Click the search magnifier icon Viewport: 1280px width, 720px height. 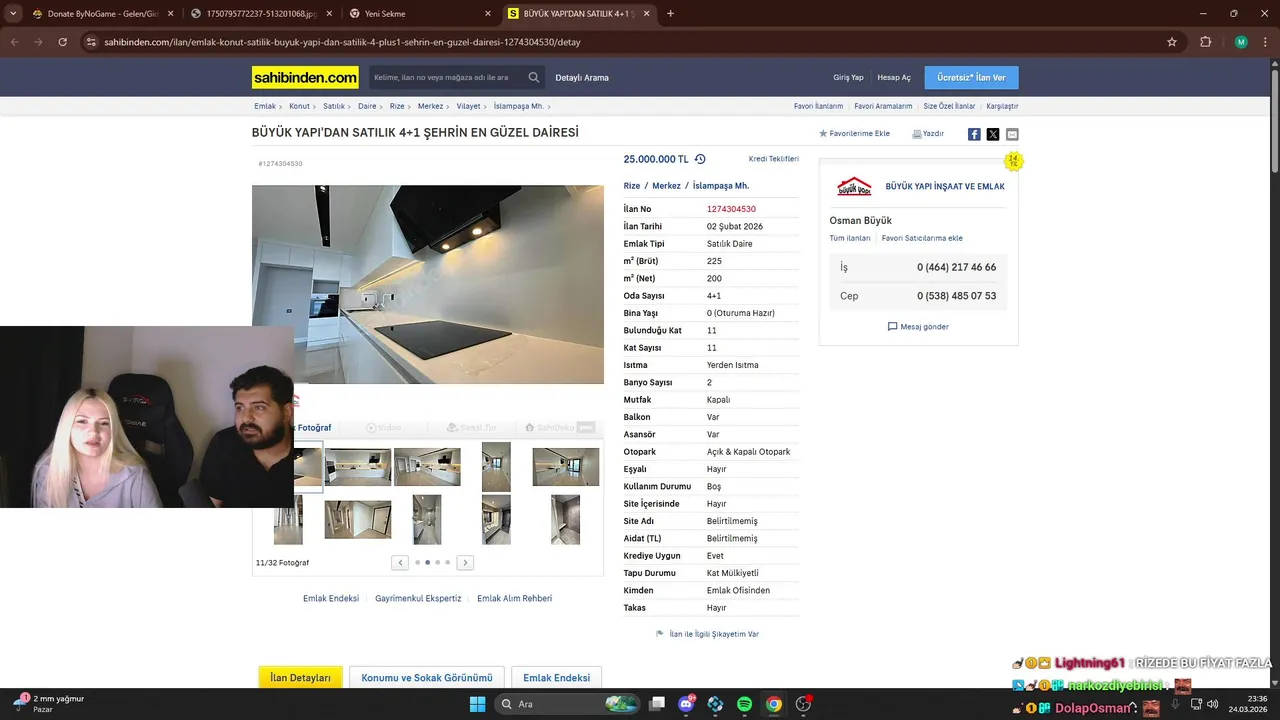coord(534,77)
